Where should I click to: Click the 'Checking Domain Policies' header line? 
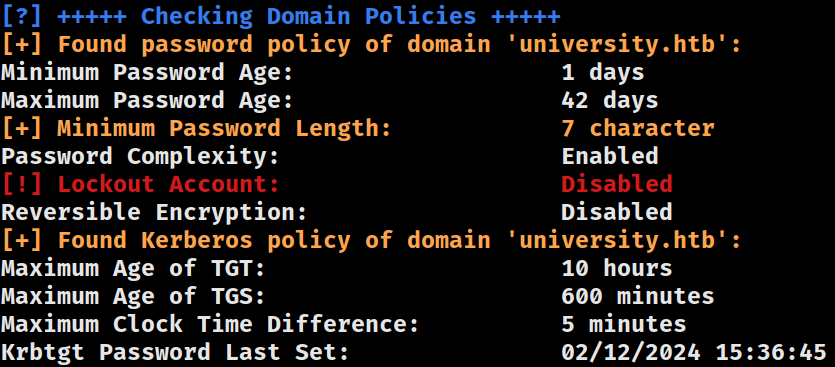point(281,17)
